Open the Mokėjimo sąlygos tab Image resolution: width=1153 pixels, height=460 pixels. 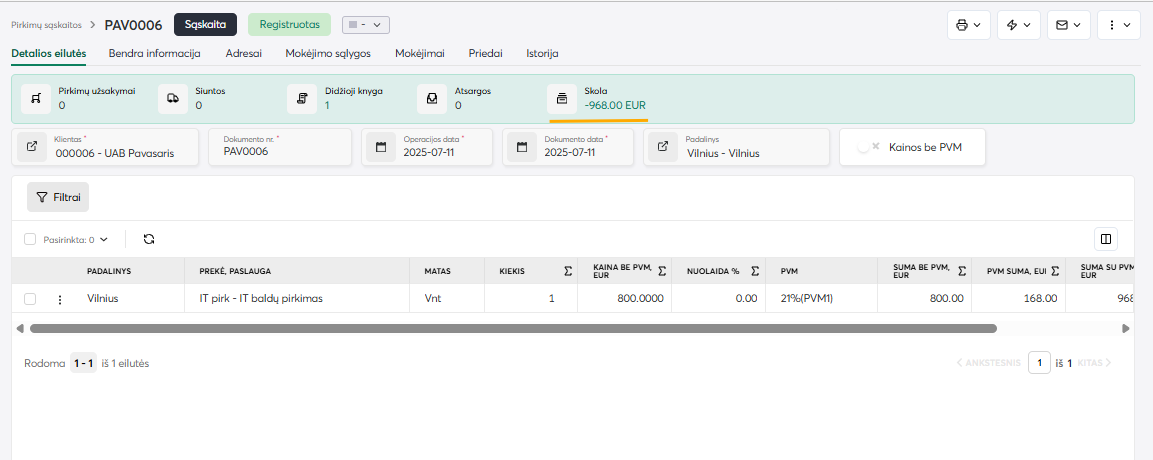(x=328, y=53)
